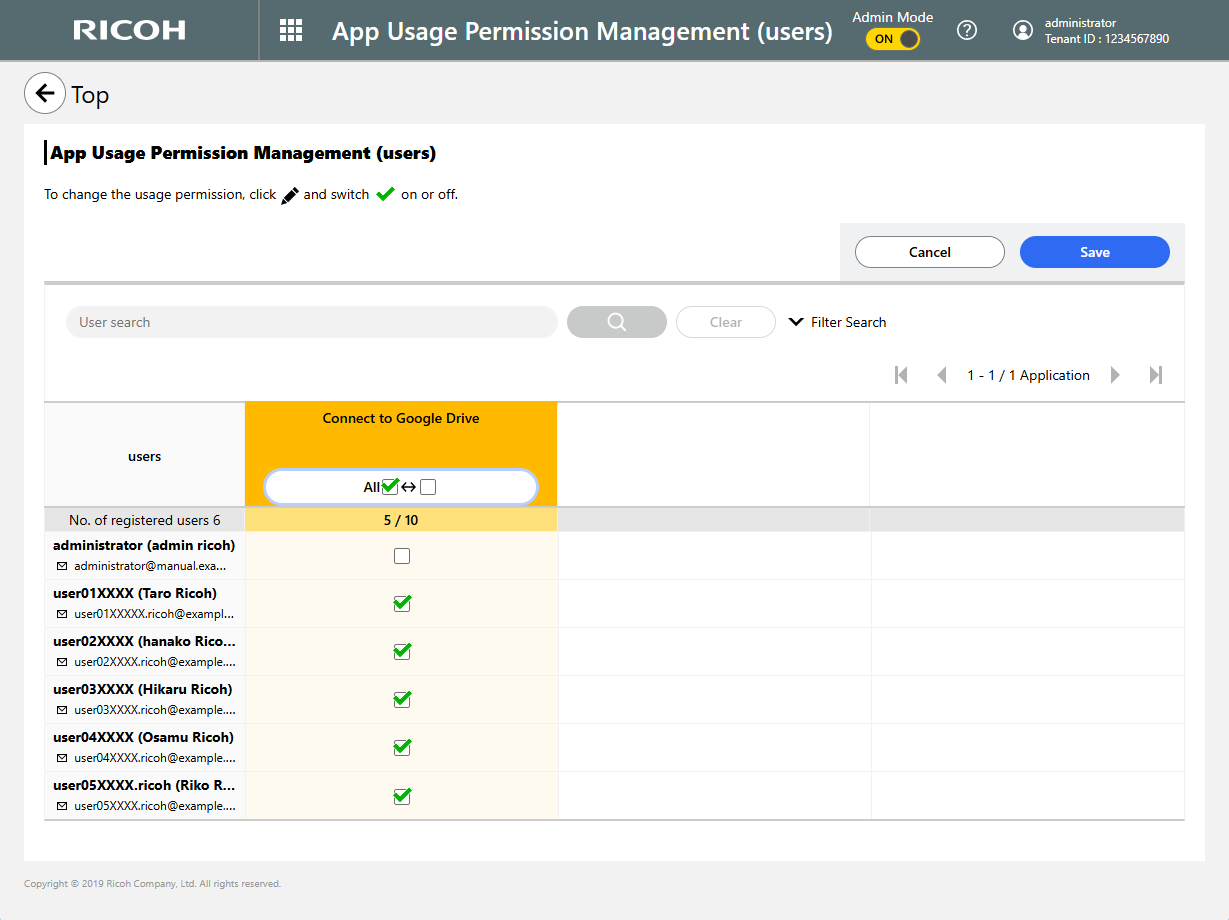Image resolution: width=1229 pixels, height=920 pixels.
Task: Turn off the Admin Mode switch
Action: pyautogui.click(x=893, y=39)
